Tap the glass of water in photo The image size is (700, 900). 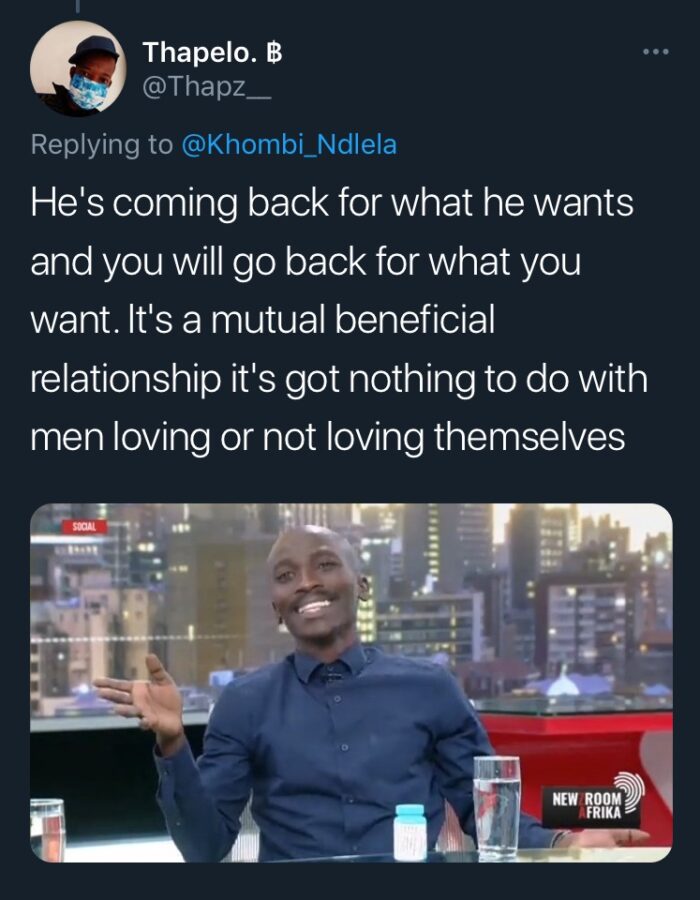pyautogui.click(x=496, y=806)
